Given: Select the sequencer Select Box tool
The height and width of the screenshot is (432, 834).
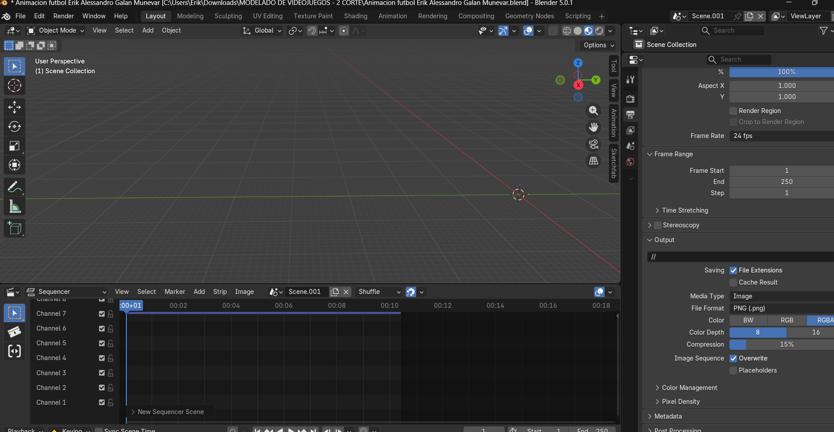Looking at the screenshot, I should (14, 313).
